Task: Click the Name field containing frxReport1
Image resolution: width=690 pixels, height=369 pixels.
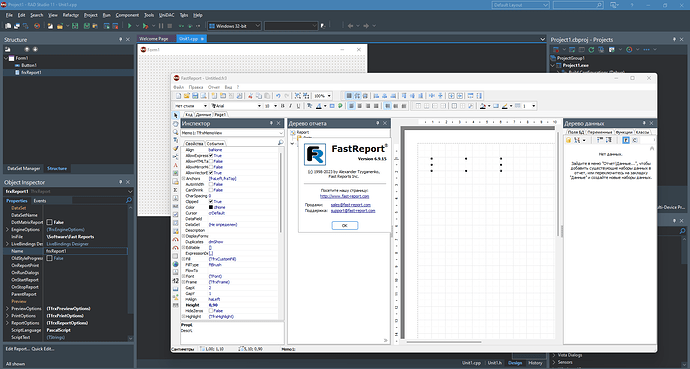Action: [86, 251]
